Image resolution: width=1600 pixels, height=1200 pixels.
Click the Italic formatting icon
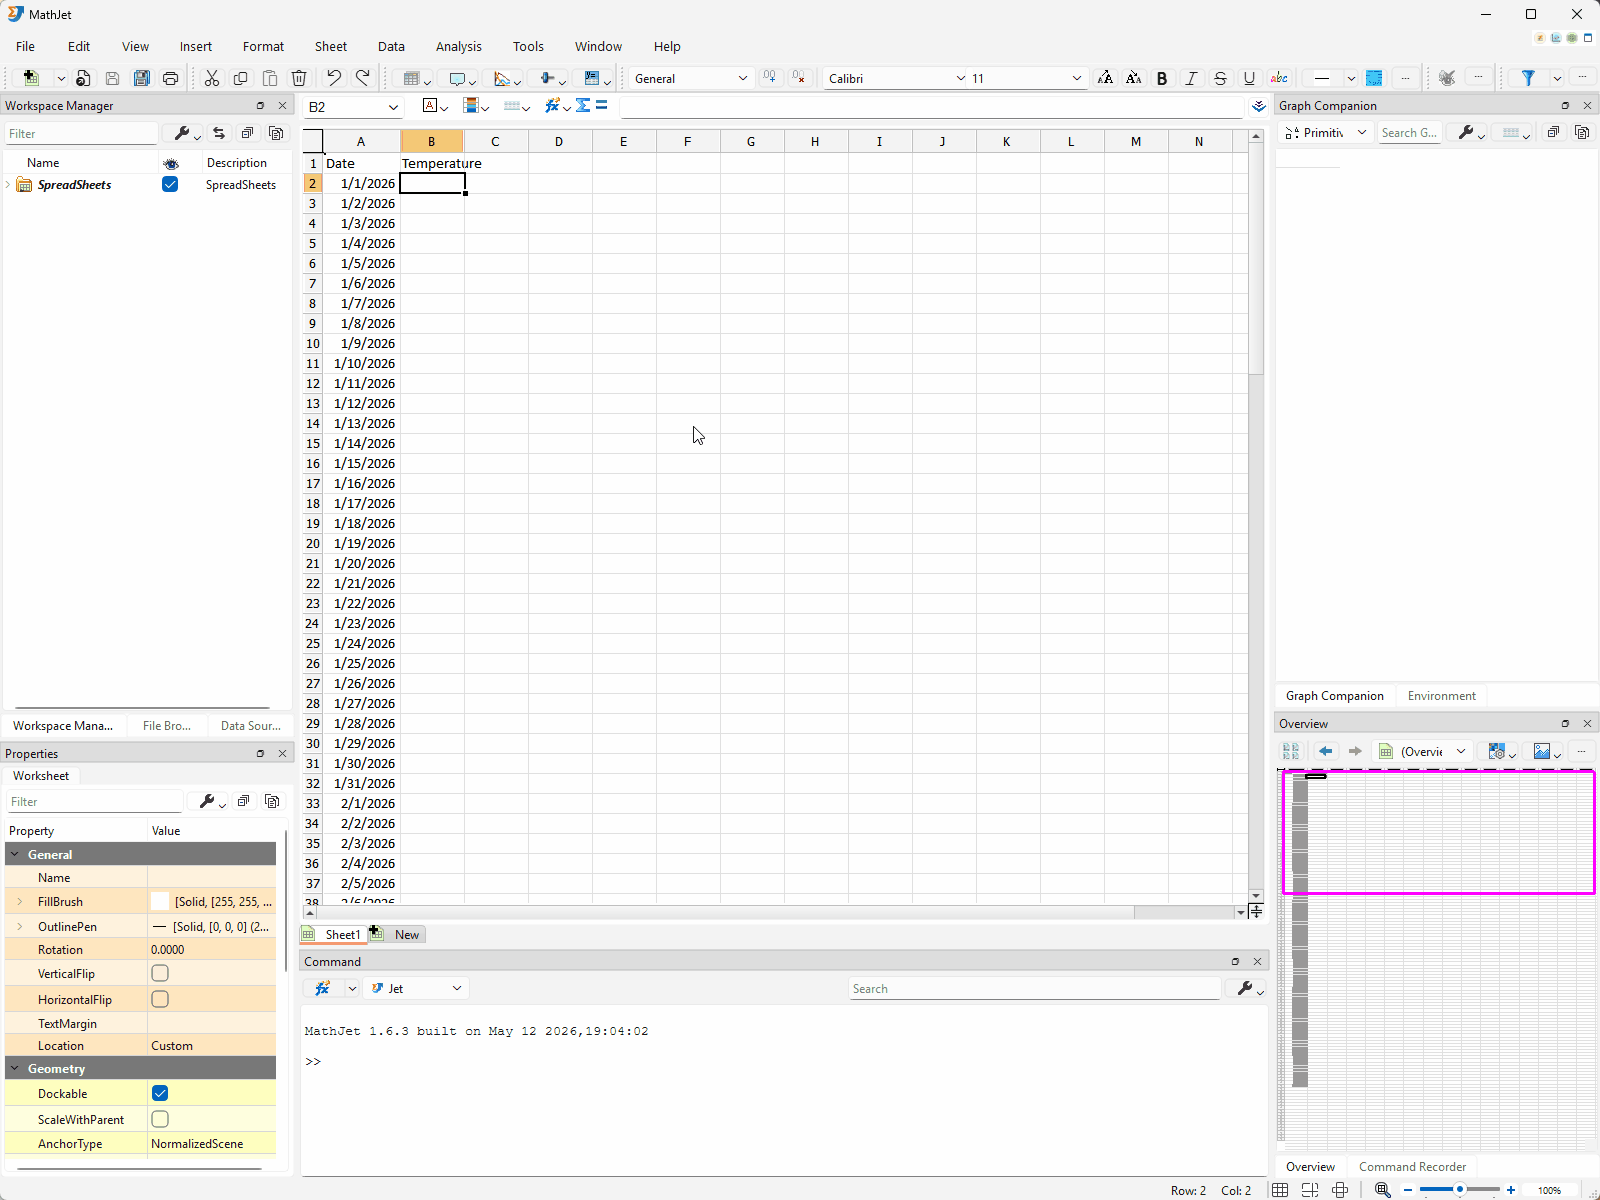[x=1191, y=78]
